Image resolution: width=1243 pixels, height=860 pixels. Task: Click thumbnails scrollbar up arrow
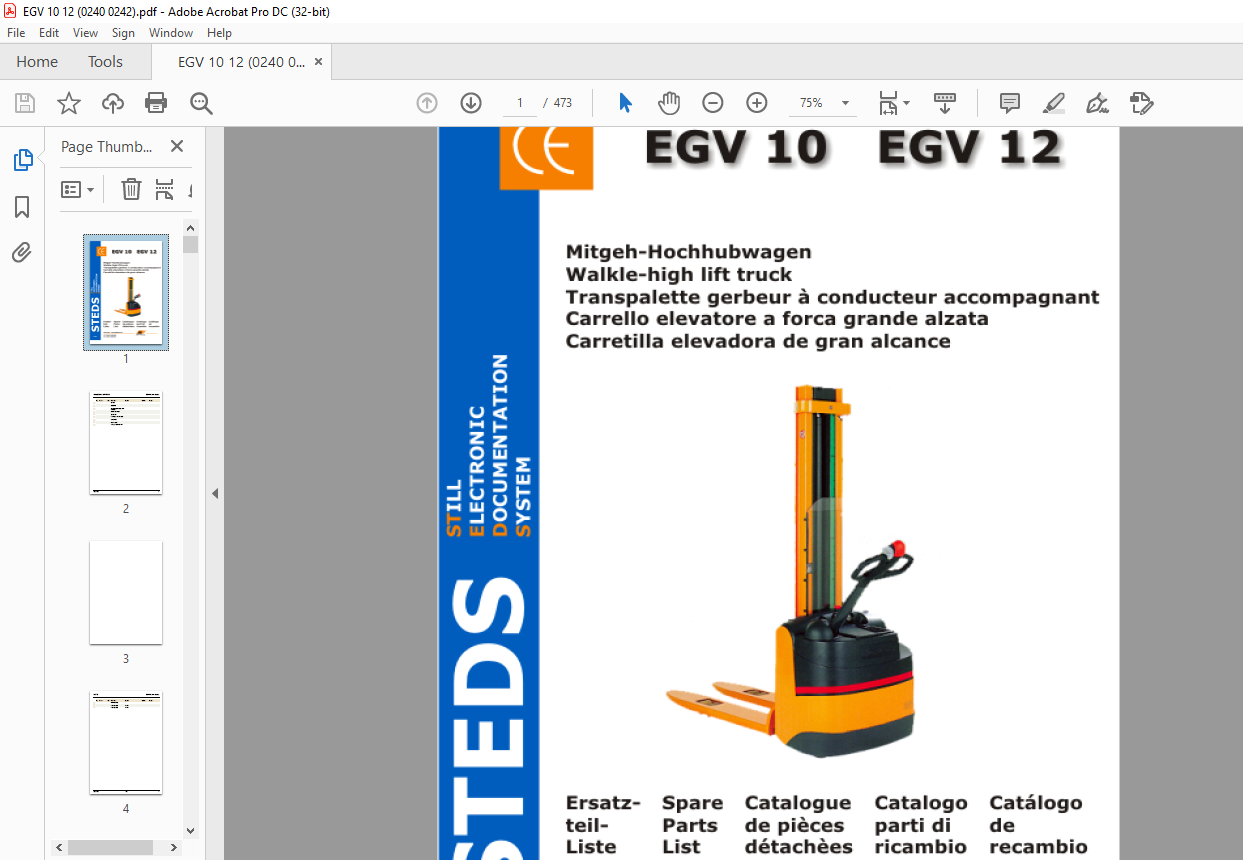191,227
